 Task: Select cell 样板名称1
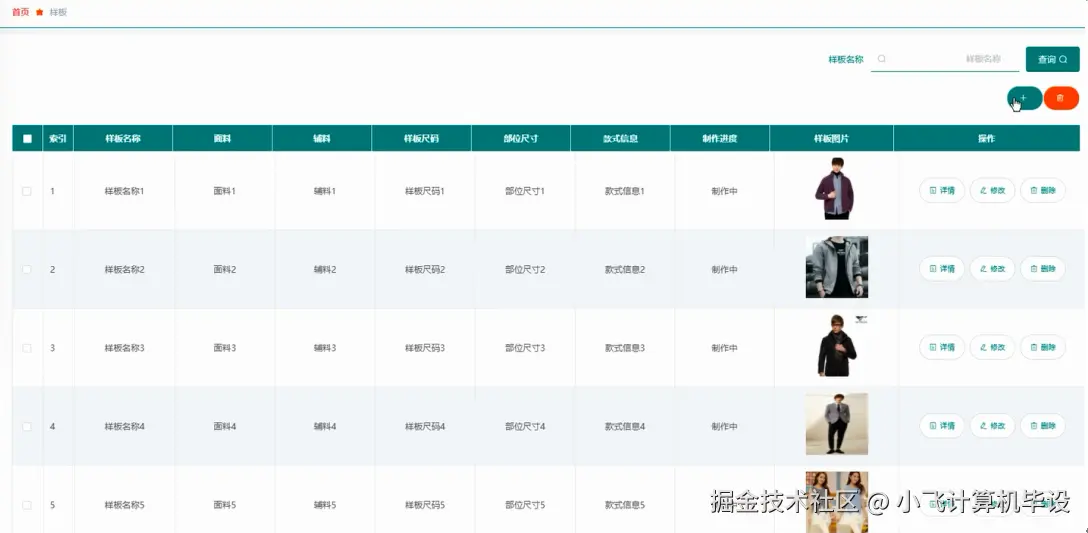pyautogui.click(x=124, y=191)
